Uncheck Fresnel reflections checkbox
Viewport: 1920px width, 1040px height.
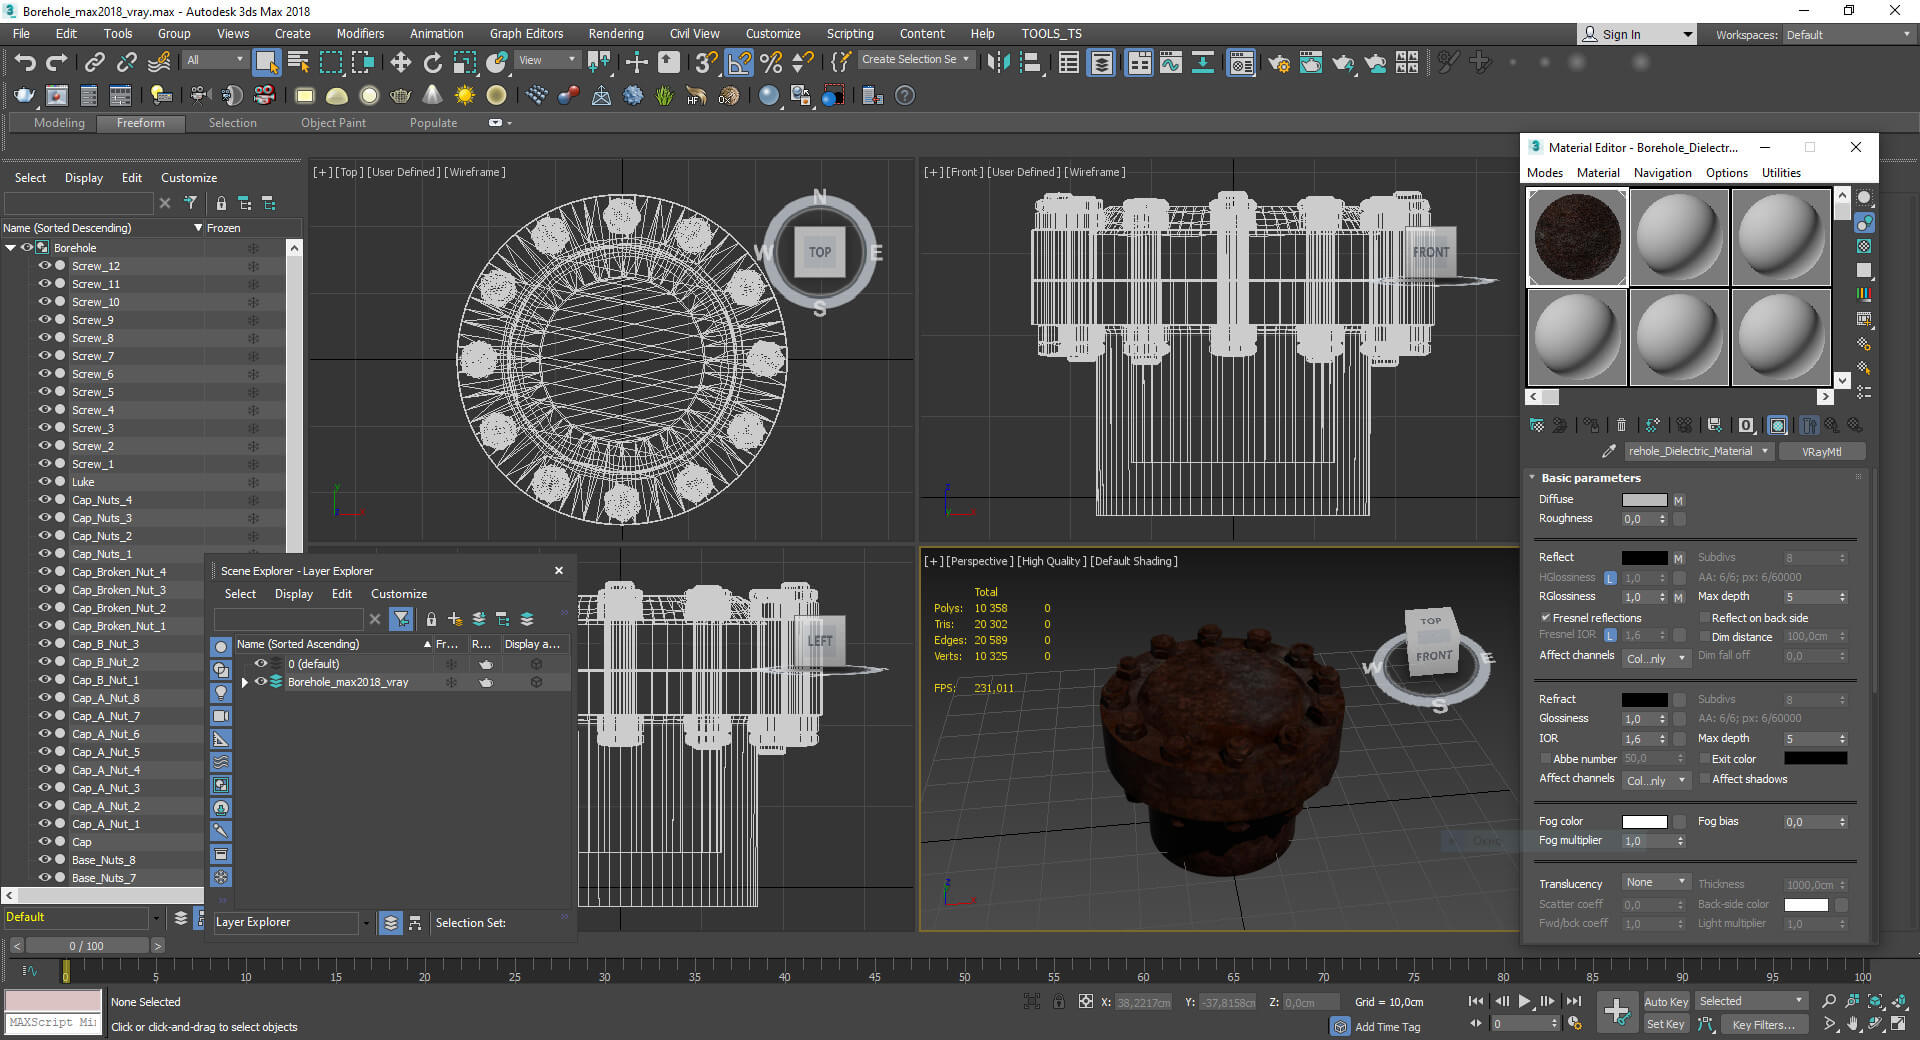pos(1546,618)
